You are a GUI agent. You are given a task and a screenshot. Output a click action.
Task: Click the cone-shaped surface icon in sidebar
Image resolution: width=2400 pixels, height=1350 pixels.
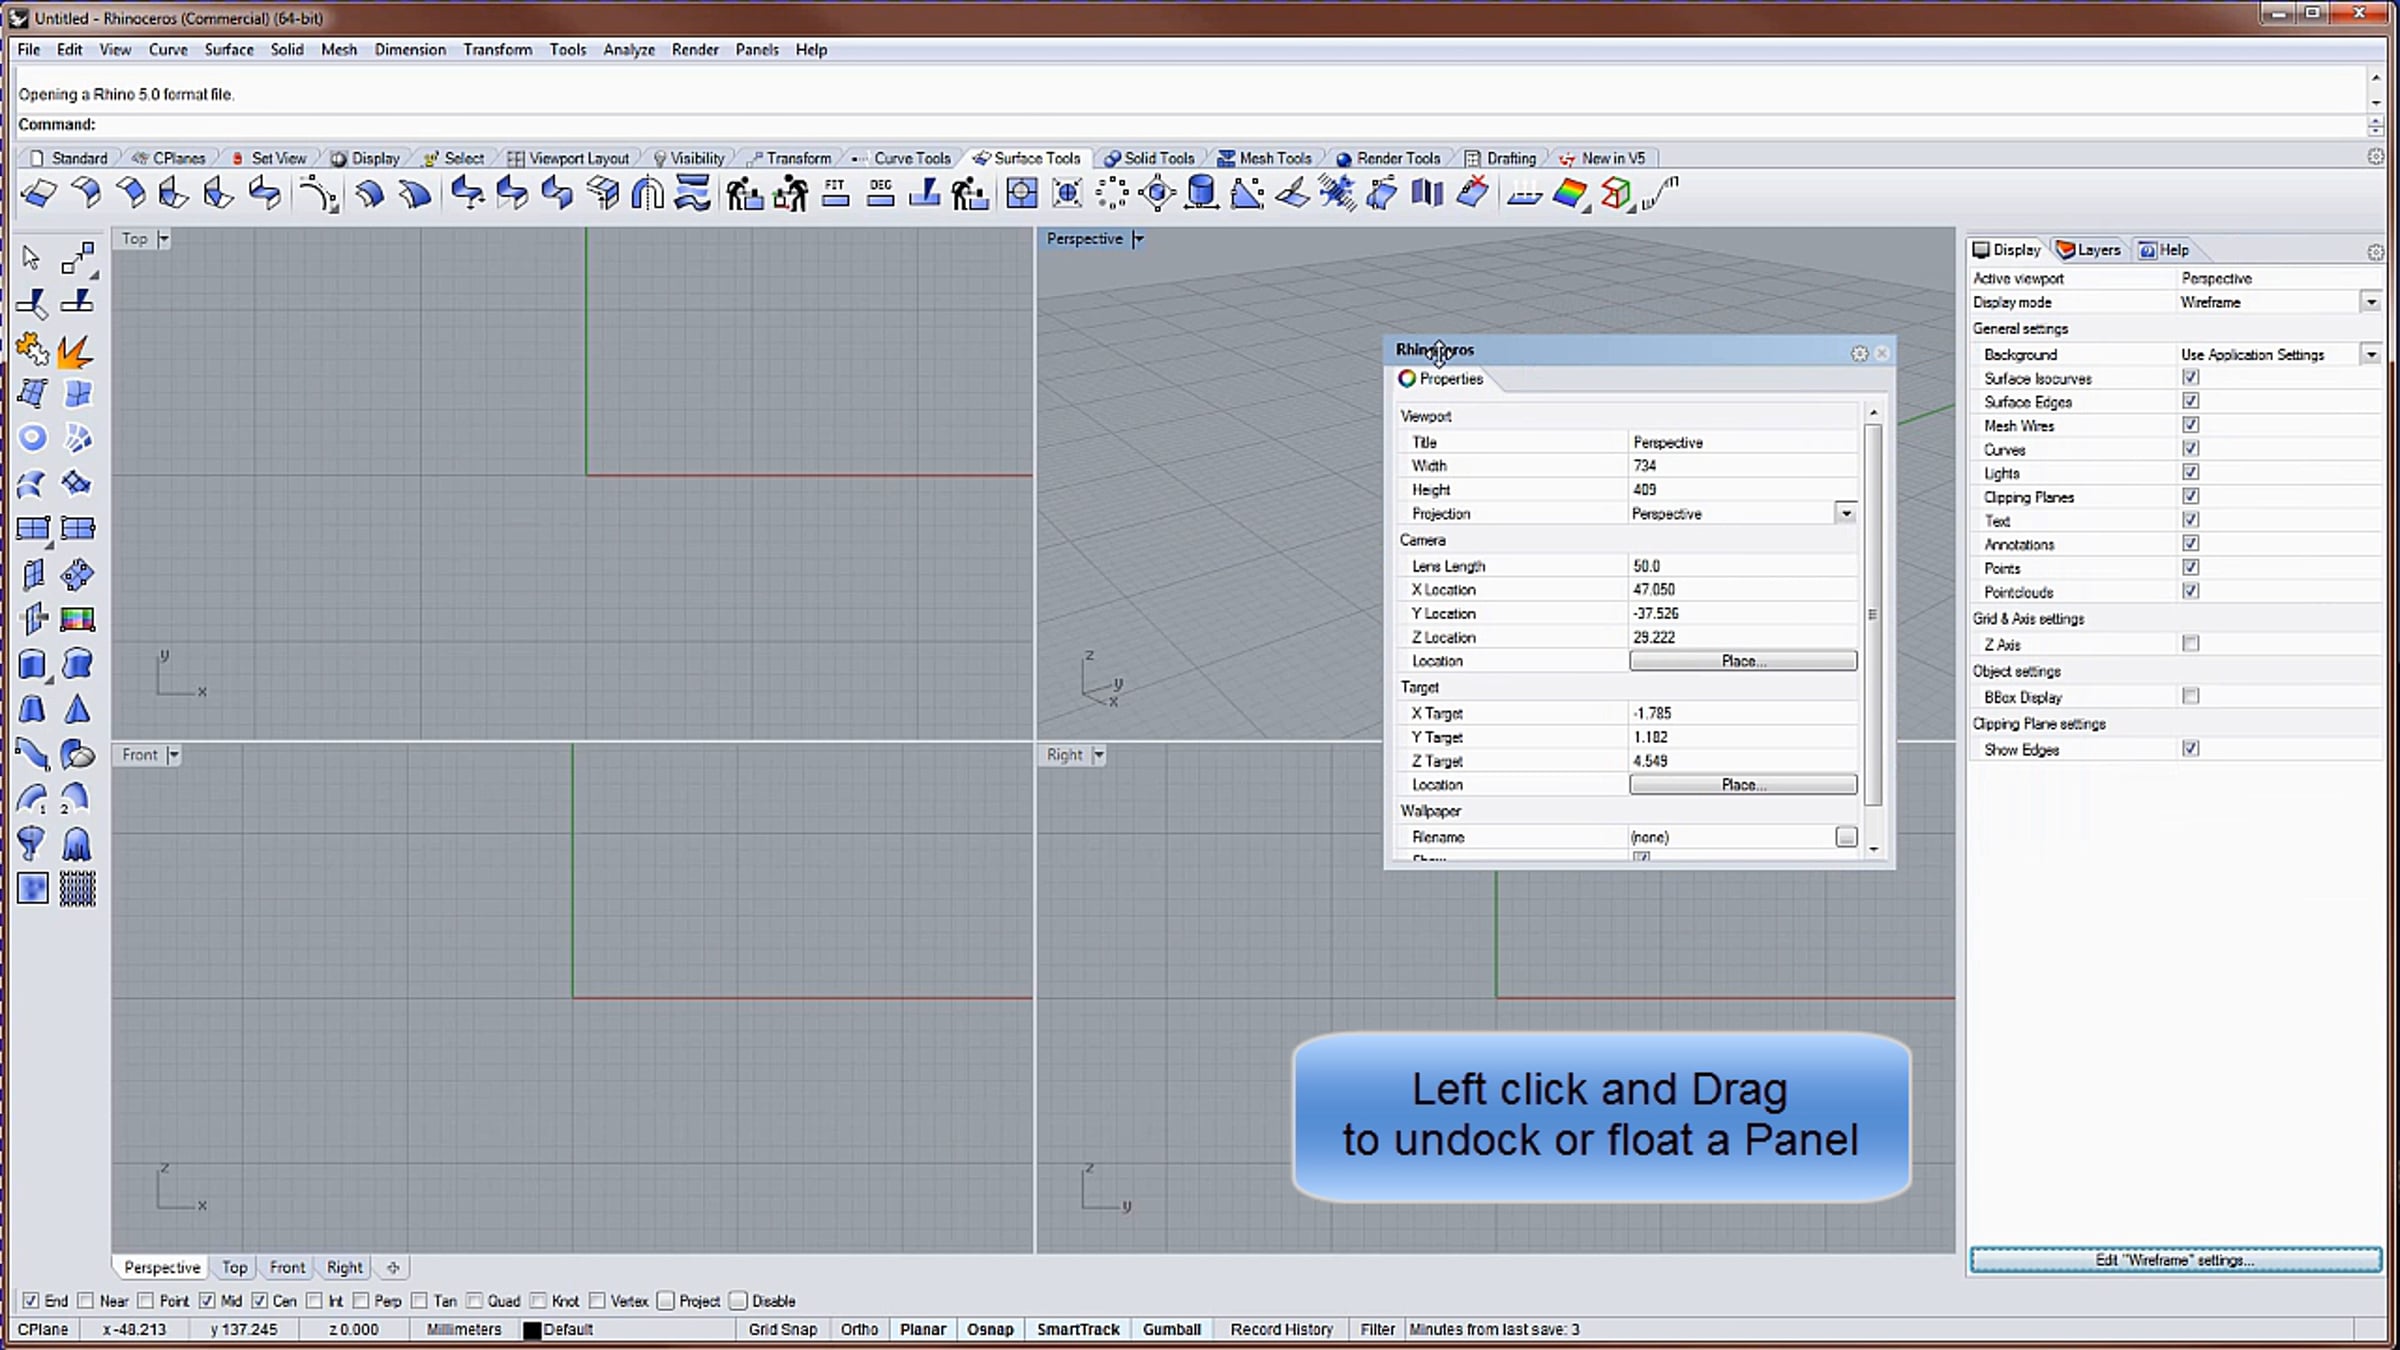point(77,710)
